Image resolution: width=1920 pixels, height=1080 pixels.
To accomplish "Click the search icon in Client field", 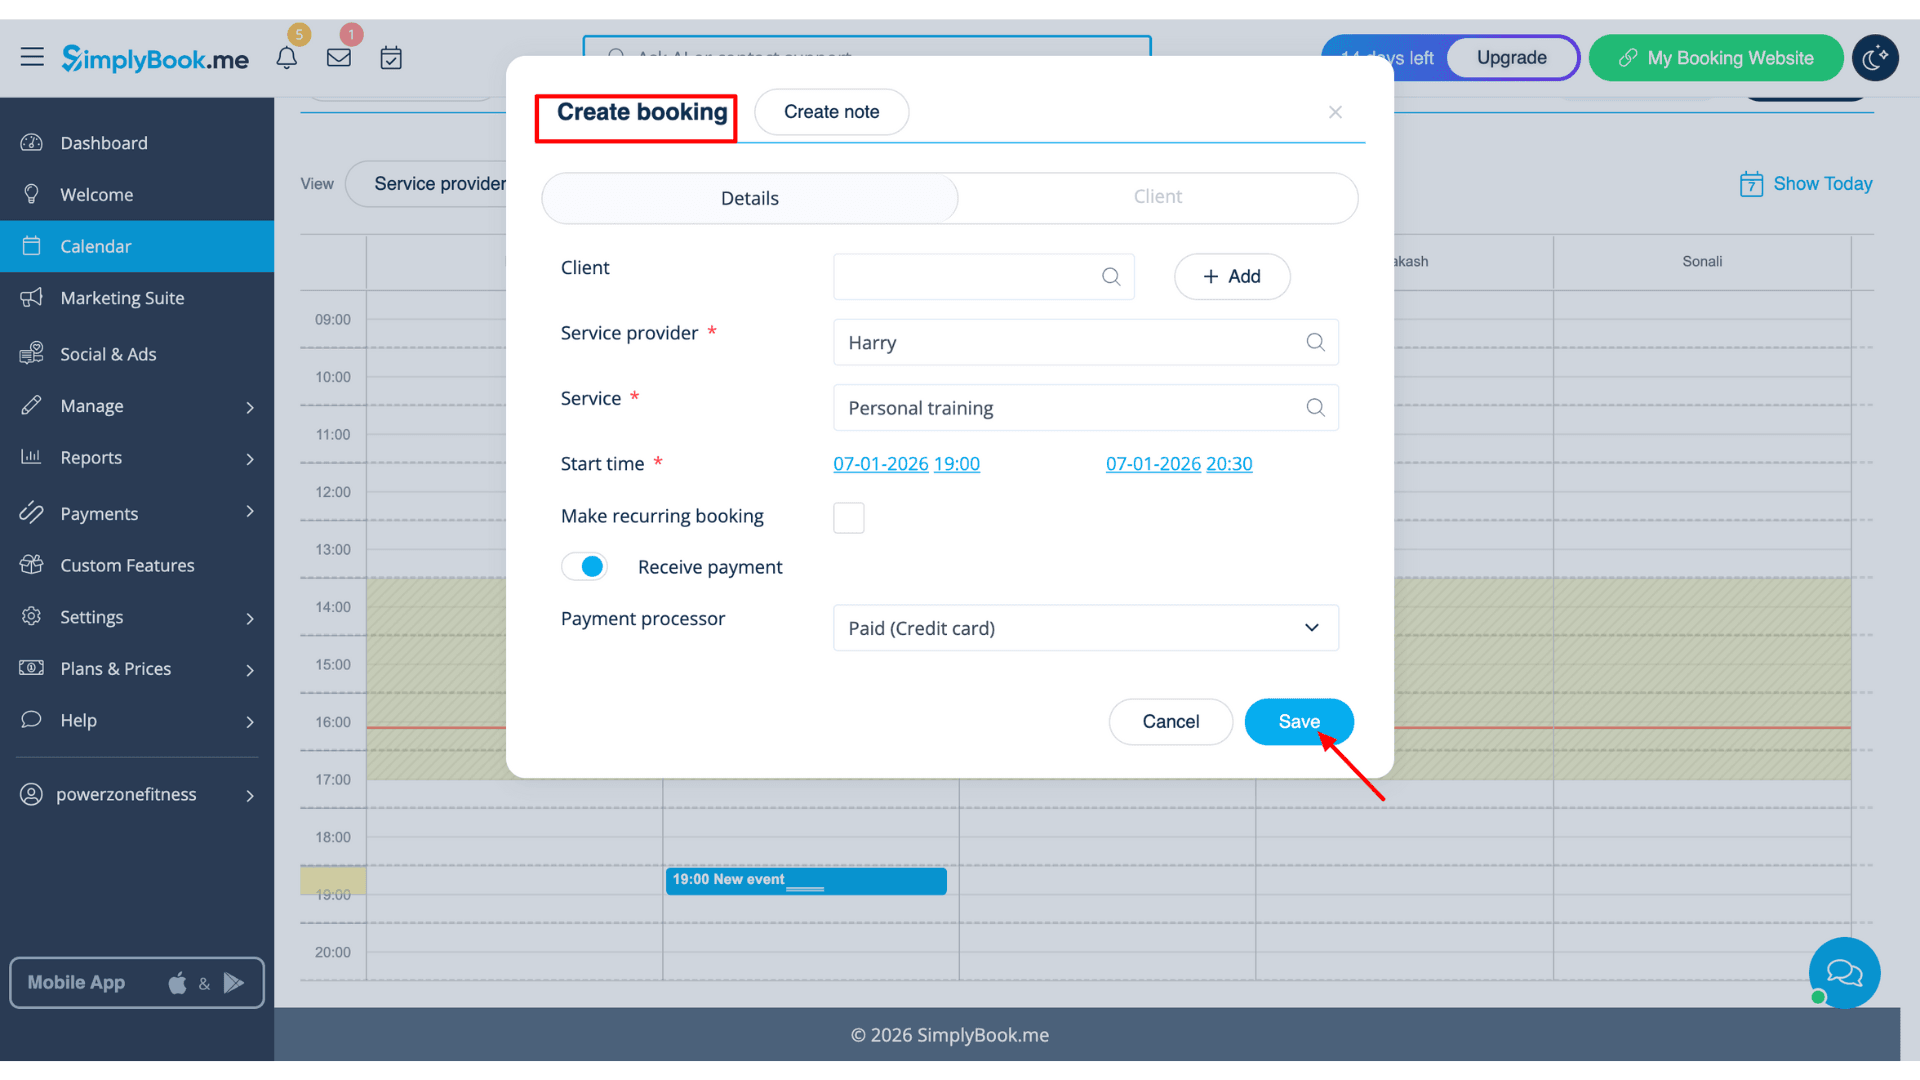I will (x=1111, y=277).
